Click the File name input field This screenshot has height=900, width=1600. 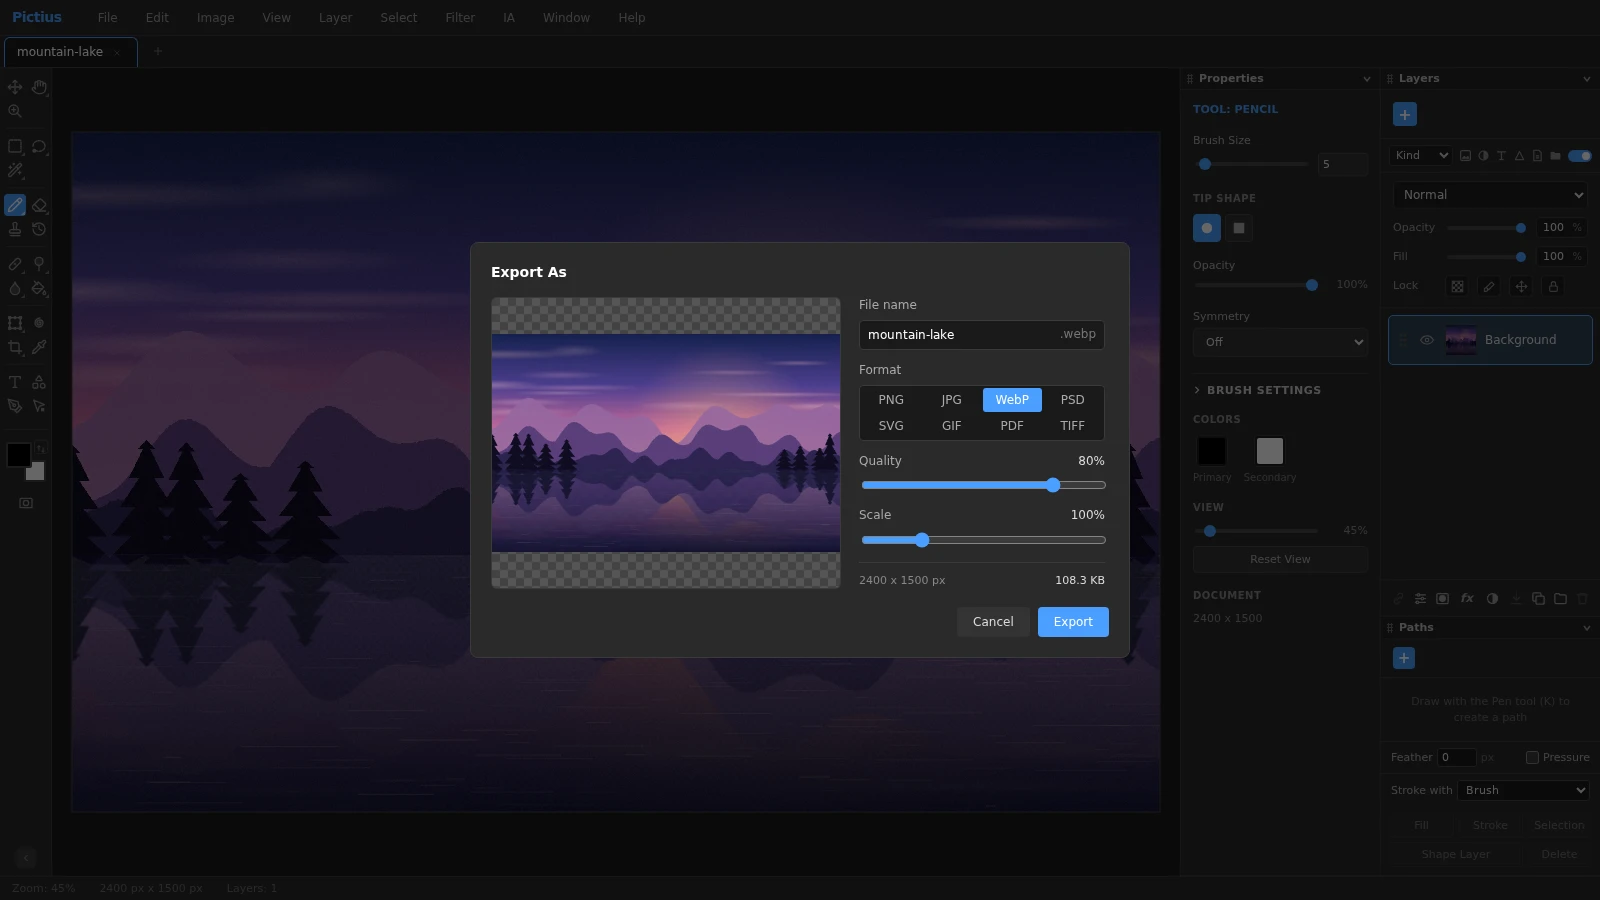982,335
